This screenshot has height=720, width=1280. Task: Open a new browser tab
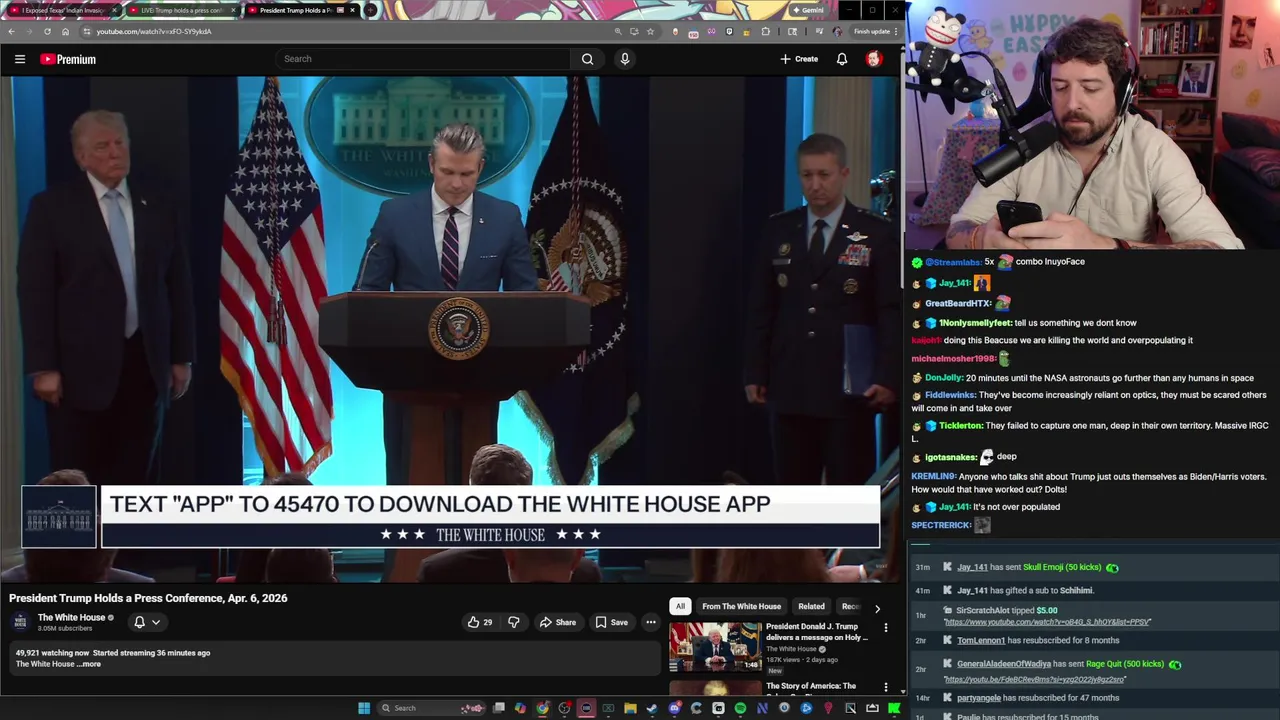pos(370,10)
